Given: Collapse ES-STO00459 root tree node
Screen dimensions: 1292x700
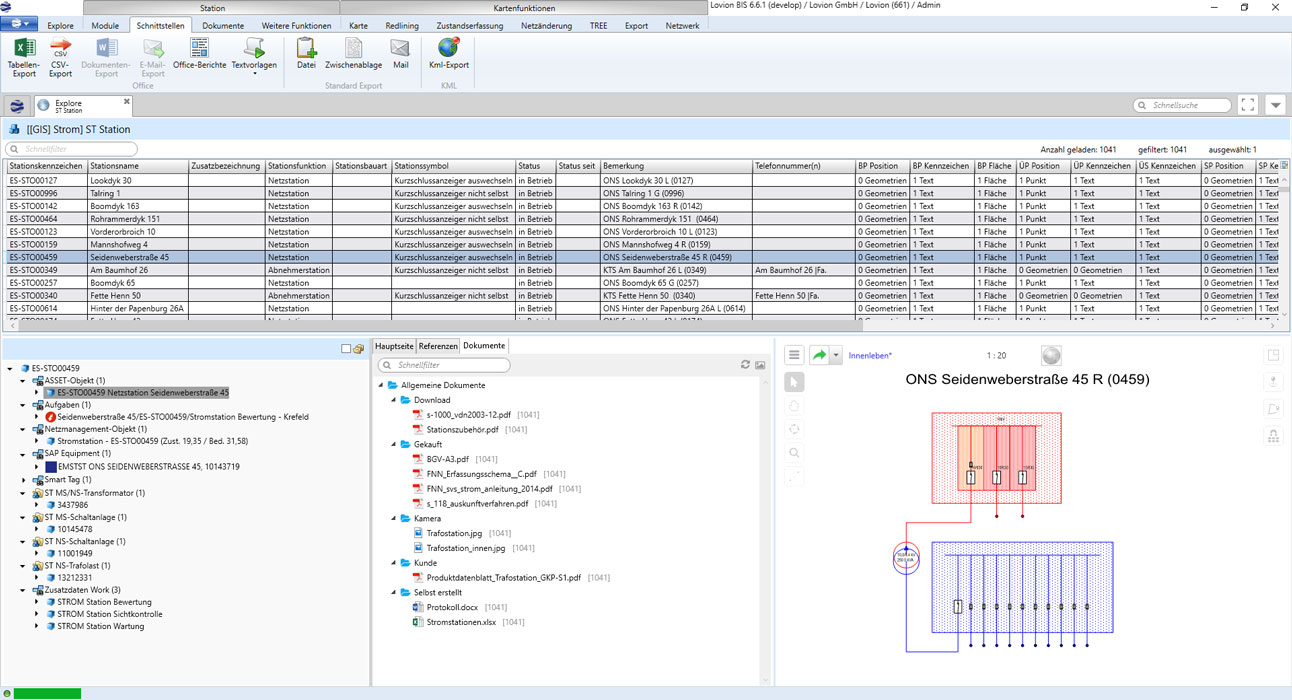Looking at the screenshot, I should 11,369.
